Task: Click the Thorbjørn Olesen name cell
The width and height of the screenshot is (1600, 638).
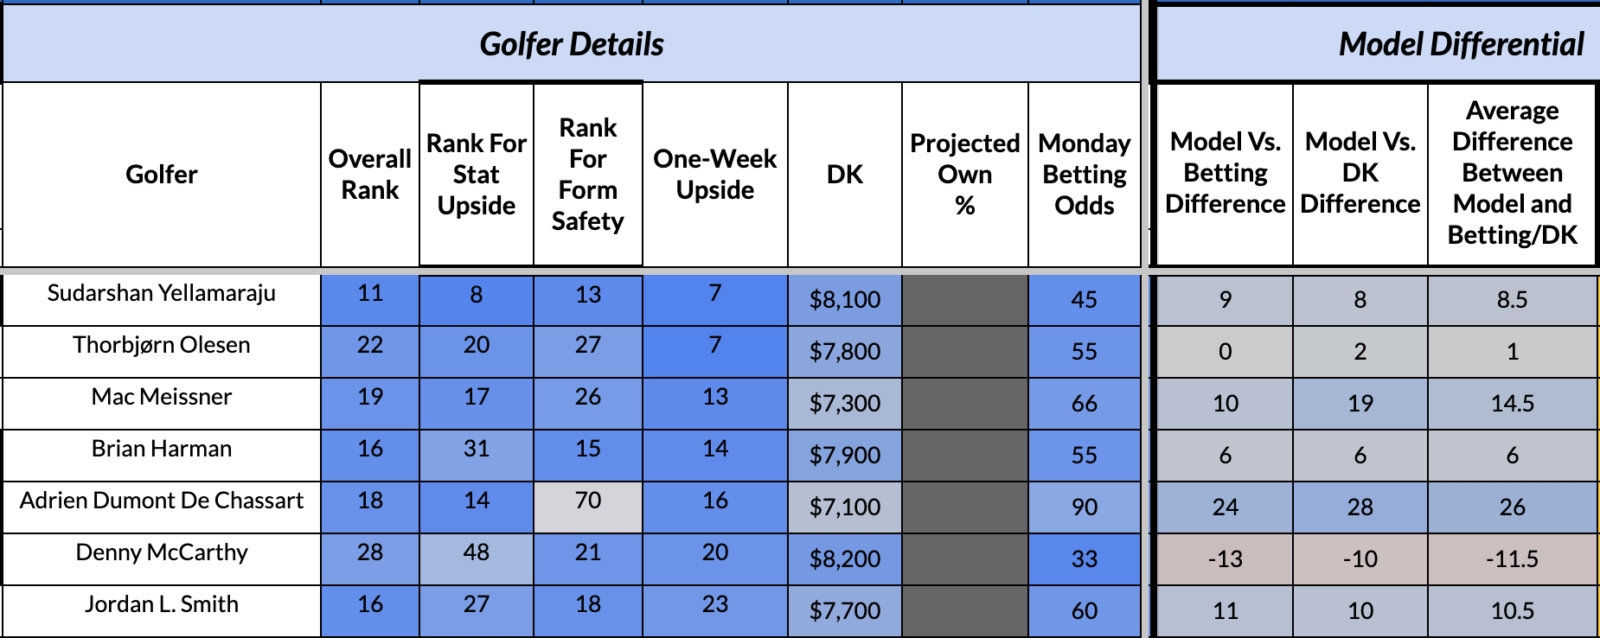Action: 161,346
